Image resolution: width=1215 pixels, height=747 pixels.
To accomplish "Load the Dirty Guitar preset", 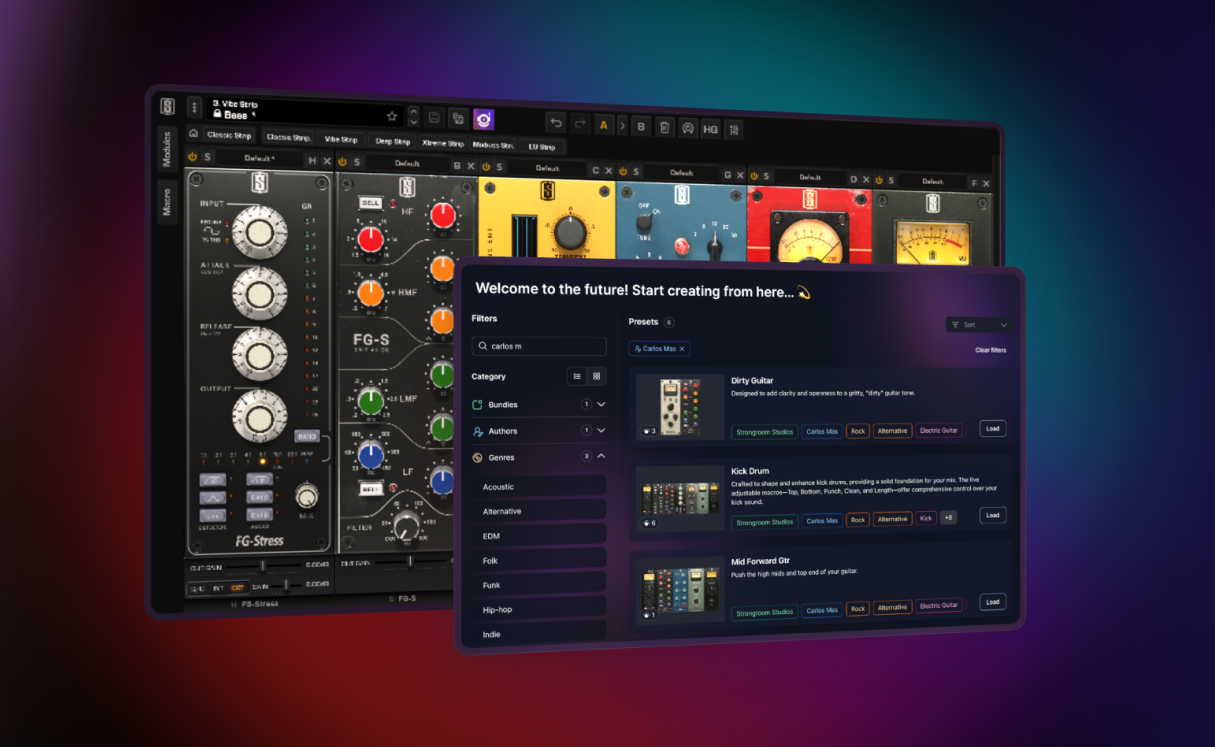I will 991,428.
